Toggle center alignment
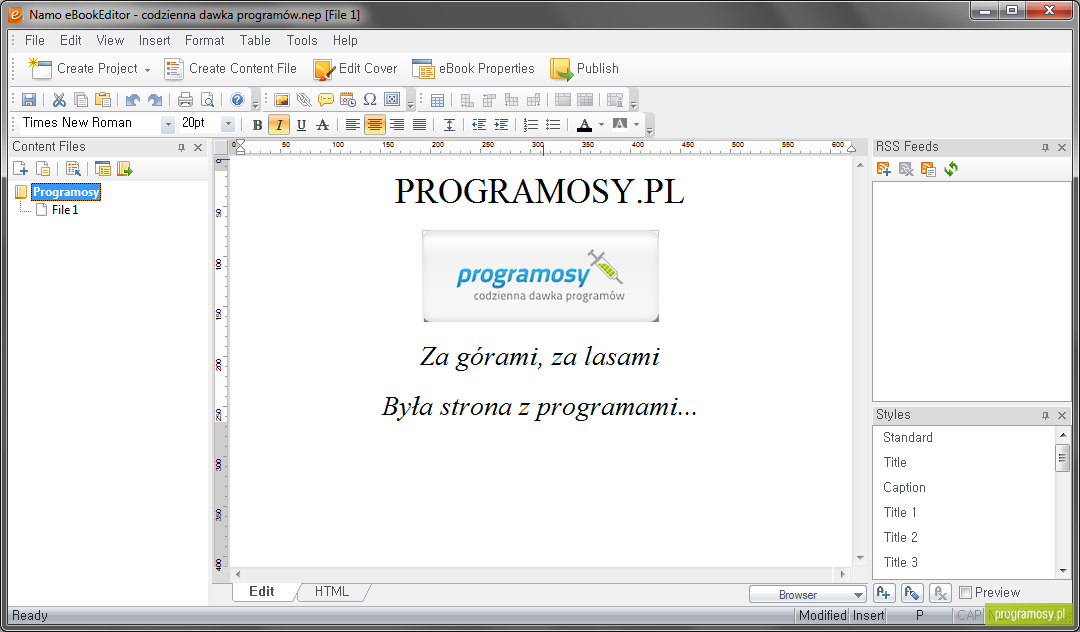 [375, 125]
